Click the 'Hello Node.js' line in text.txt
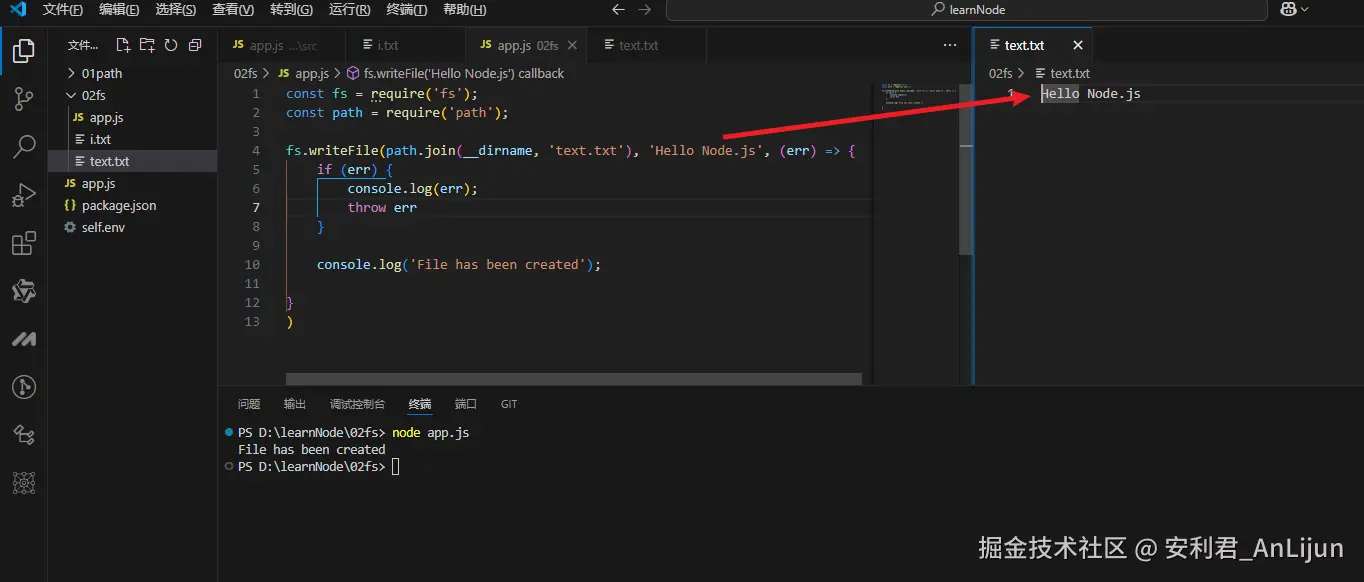Screen dimensions: 1364x582 pos(1091,94)
